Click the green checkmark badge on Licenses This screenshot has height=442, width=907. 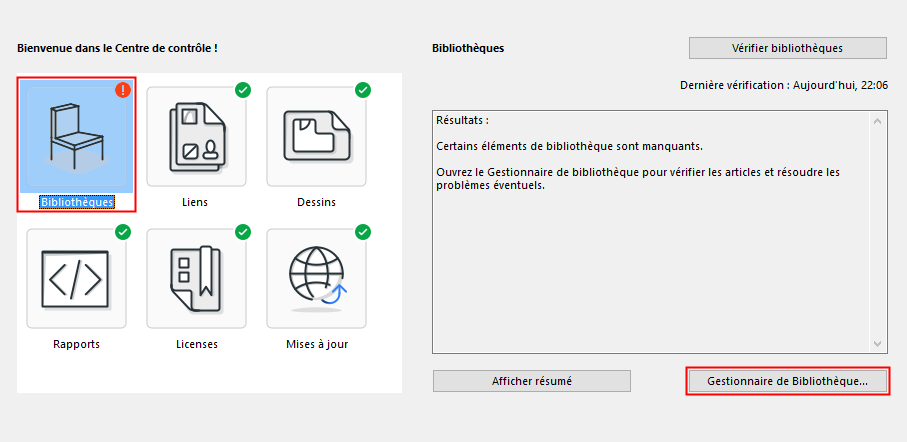point(243,232)
